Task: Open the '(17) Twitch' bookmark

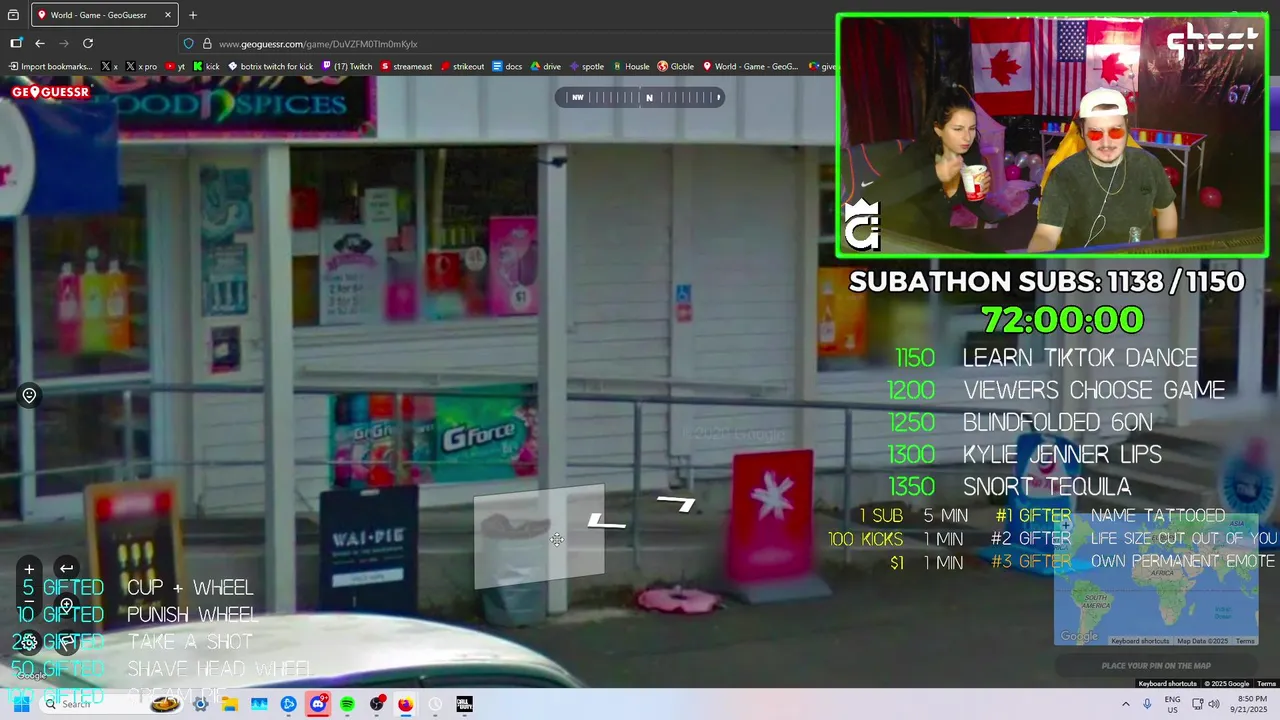Action: point(347,67)
